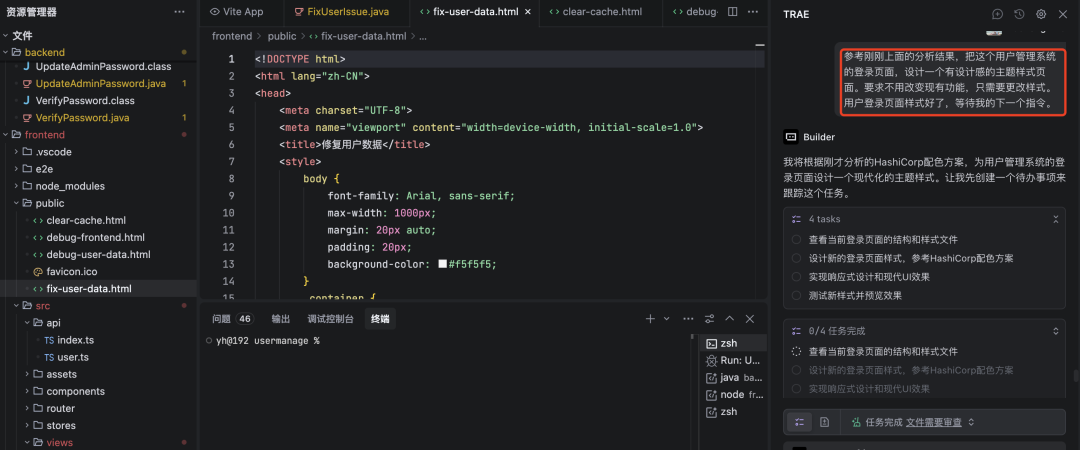The width and height of the screenshot is (1080, 450).
Task: Click the Builder agent icon
Action: tap(791, 136)
